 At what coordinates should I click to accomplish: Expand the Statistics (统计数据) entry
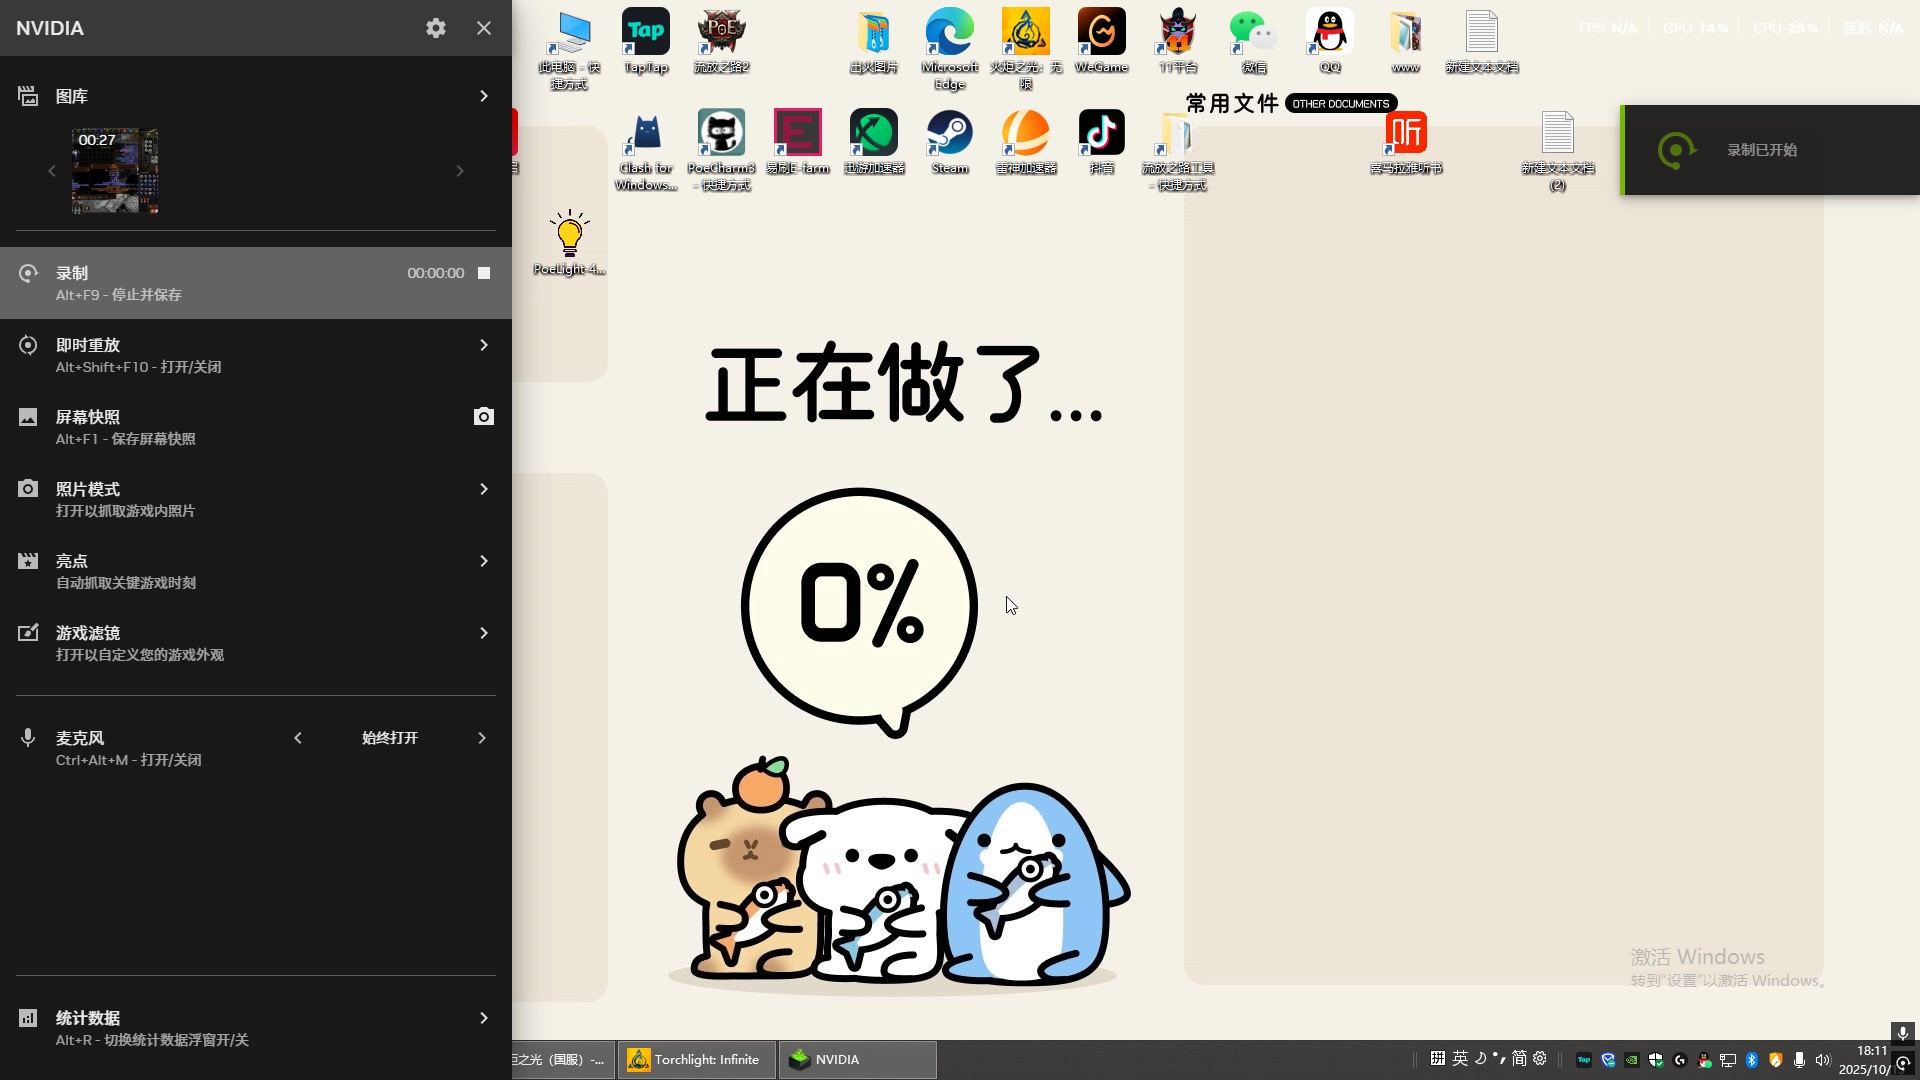[x=483, y=1018]
